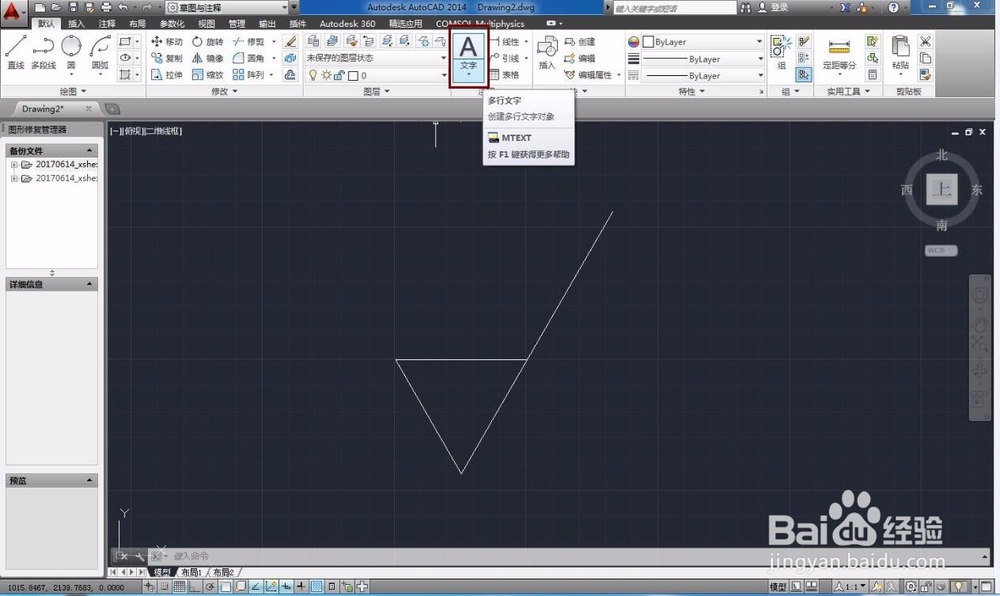Toggle snap mode in the status bar
The image size is (1000, 596).
(164, 586)
